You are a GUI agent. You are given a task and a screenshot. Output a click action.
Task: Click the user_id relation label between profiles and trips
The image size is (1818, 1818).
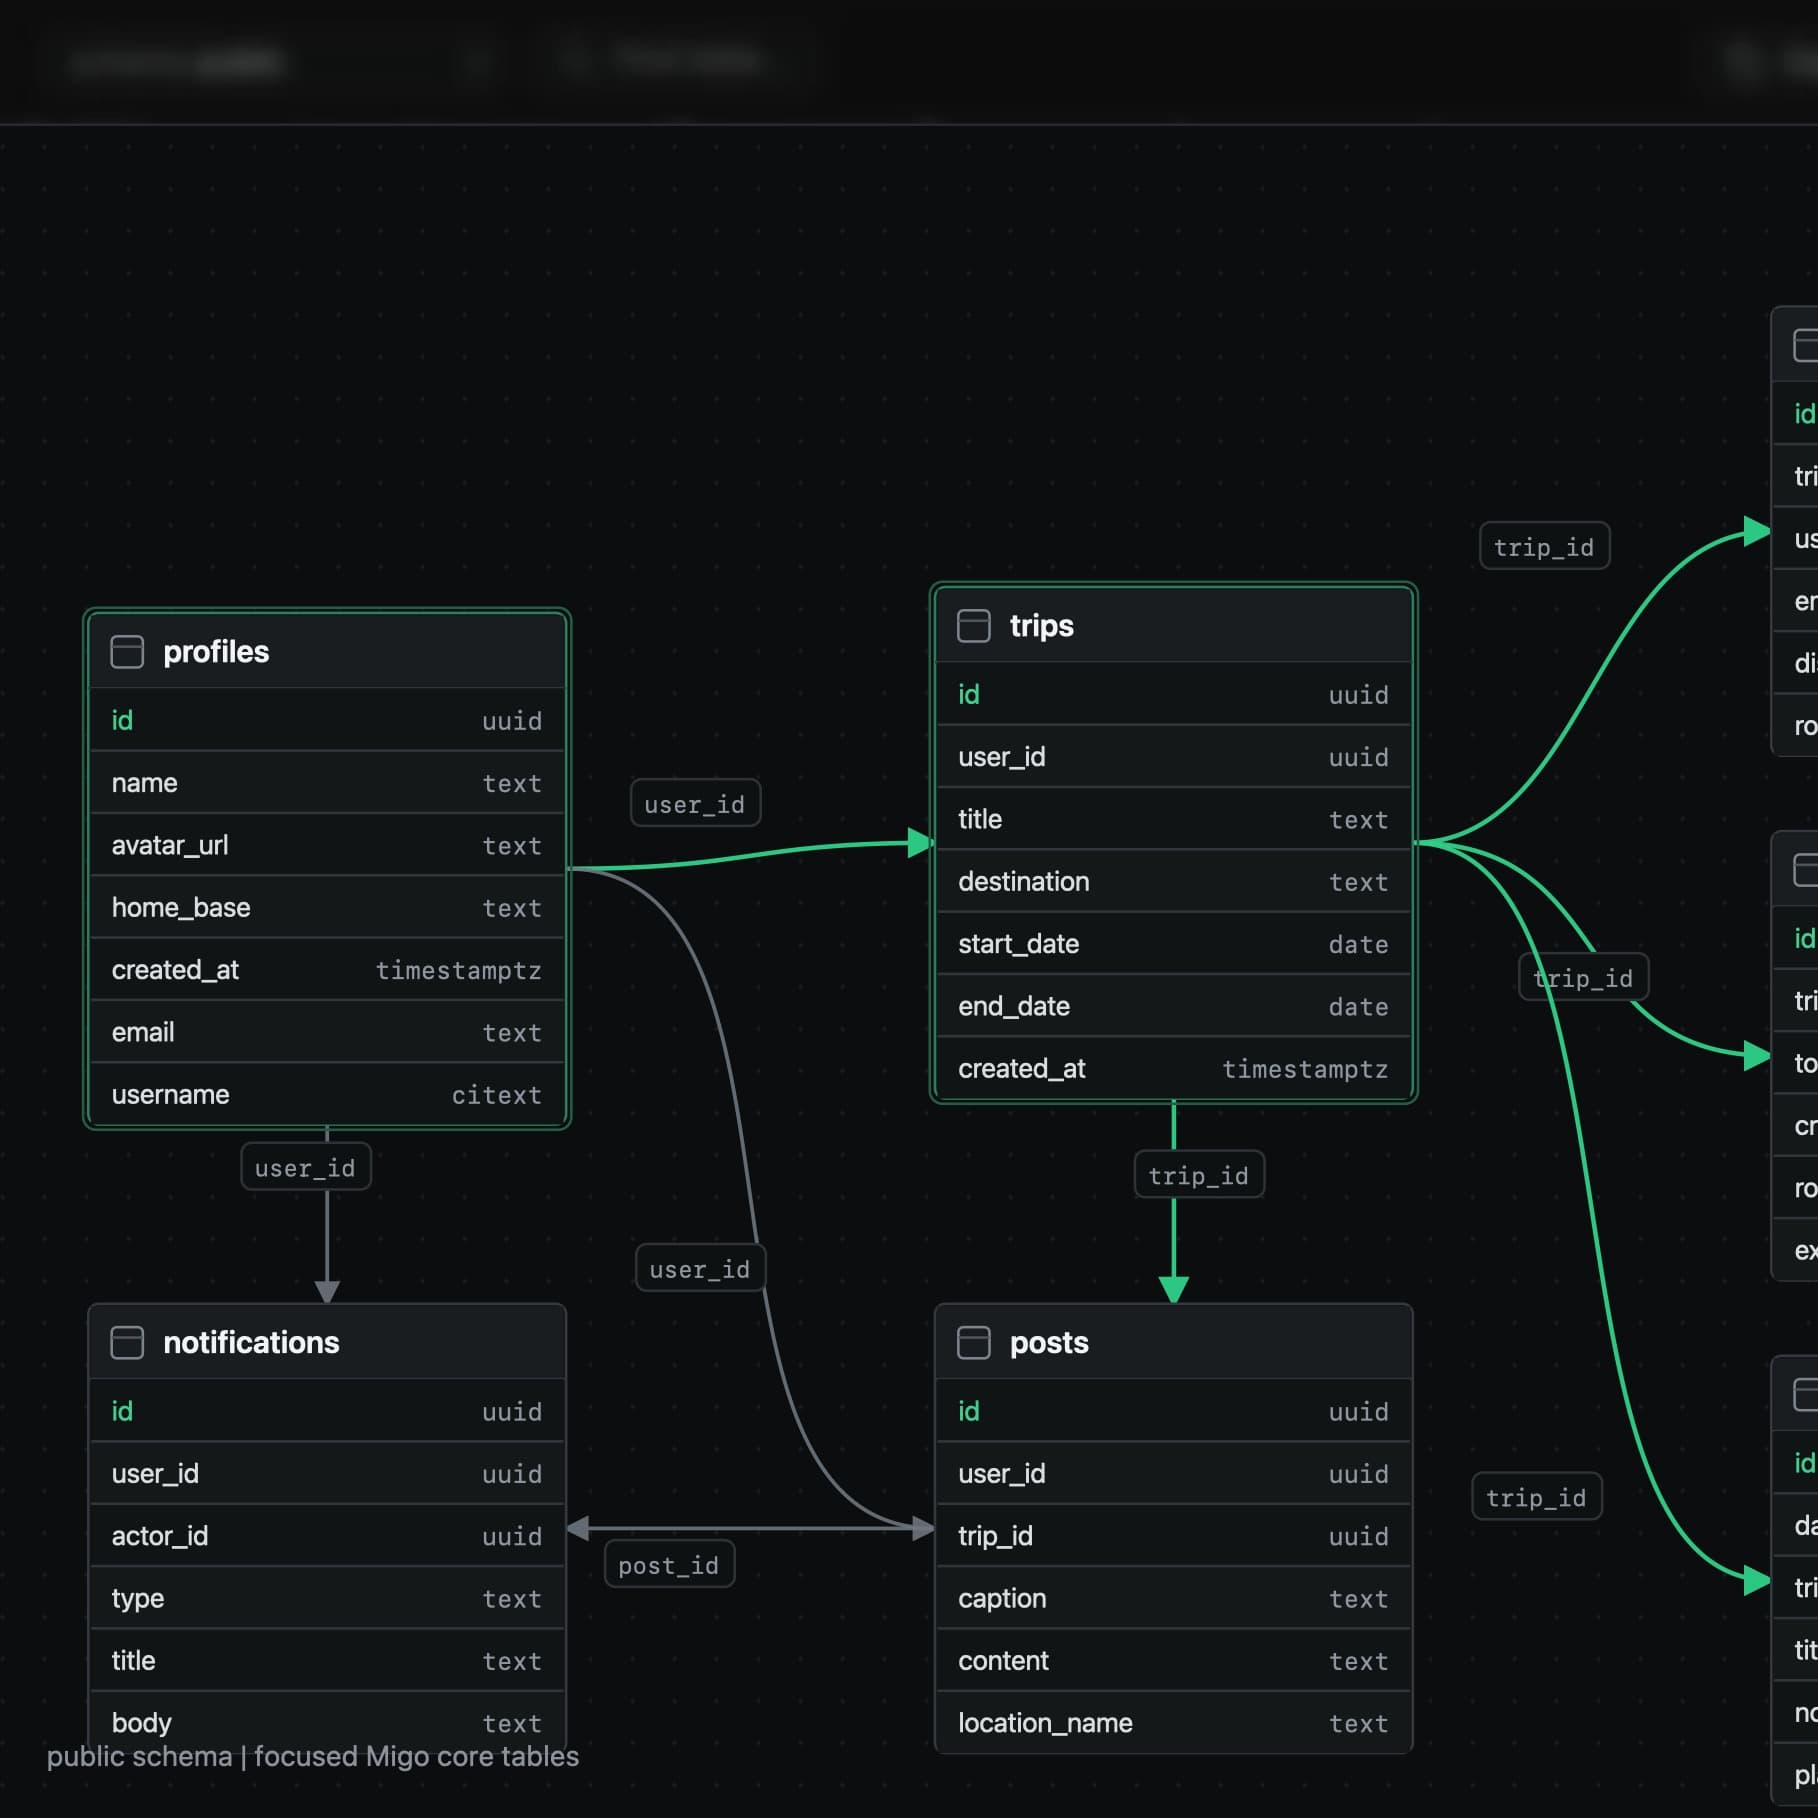click(695, 804)
